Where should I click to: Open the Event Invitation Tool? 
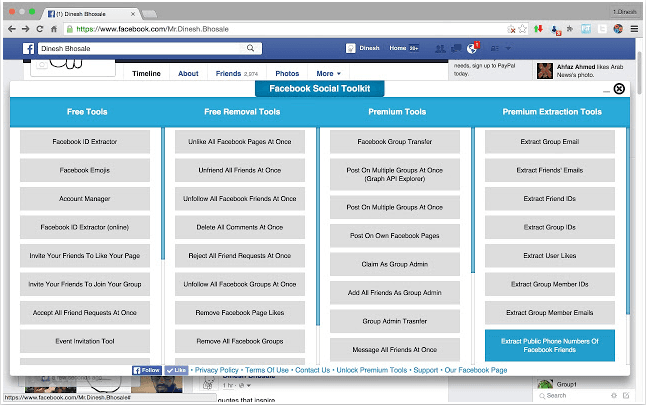pyautogui.click(x=85, y=341)
